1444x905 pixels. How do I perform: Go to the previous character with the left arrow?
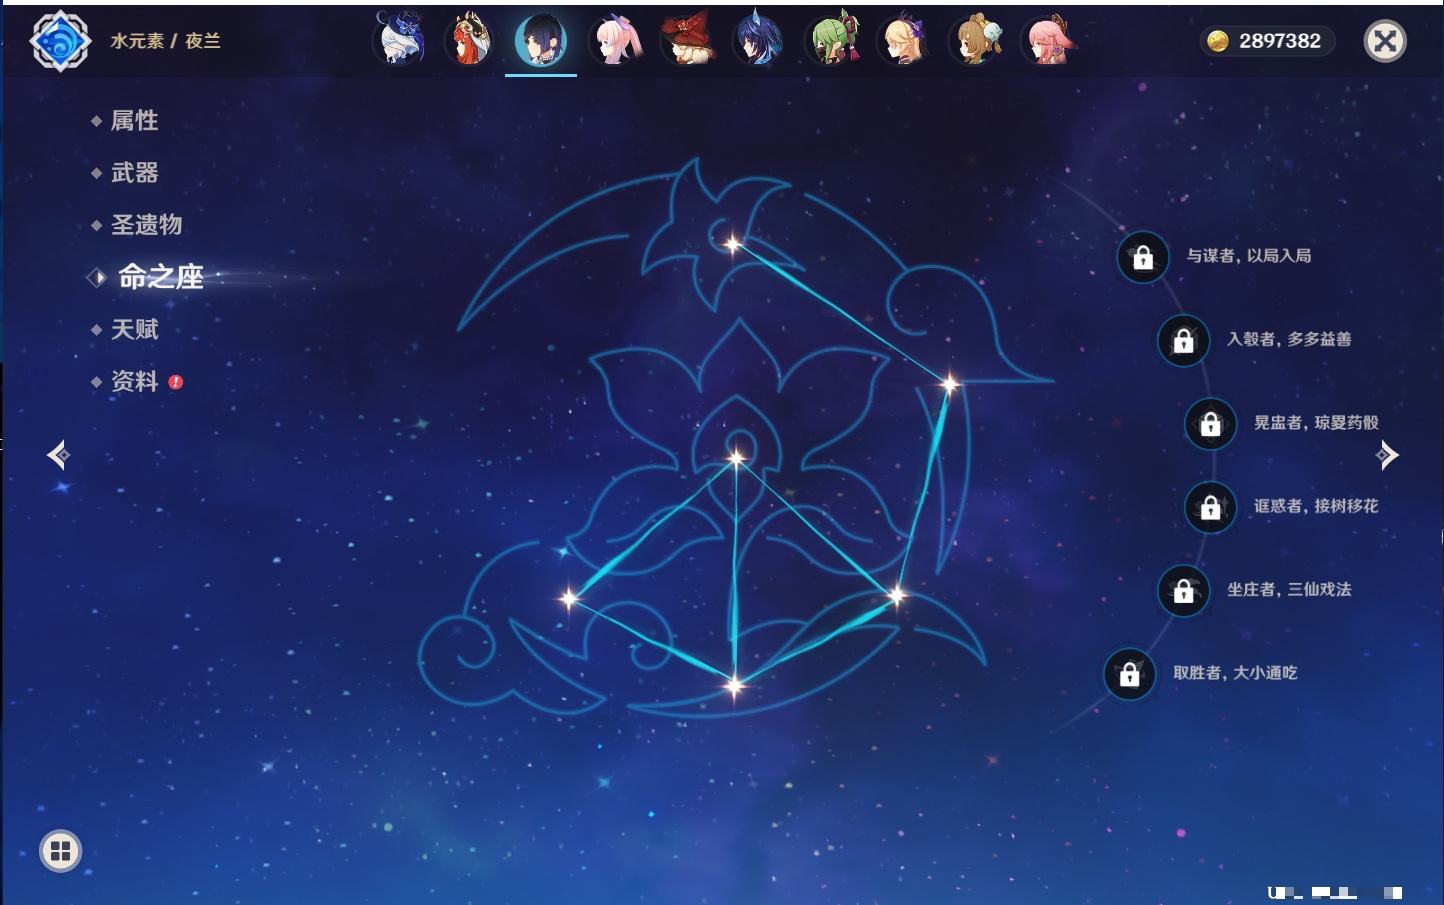click(58, 455)
